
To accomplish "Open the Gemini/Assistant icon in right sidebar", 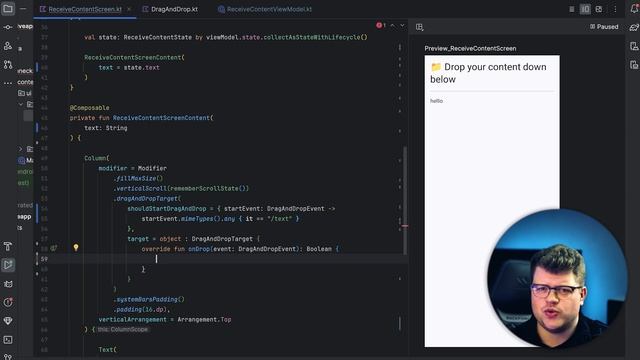I will 634,27.
